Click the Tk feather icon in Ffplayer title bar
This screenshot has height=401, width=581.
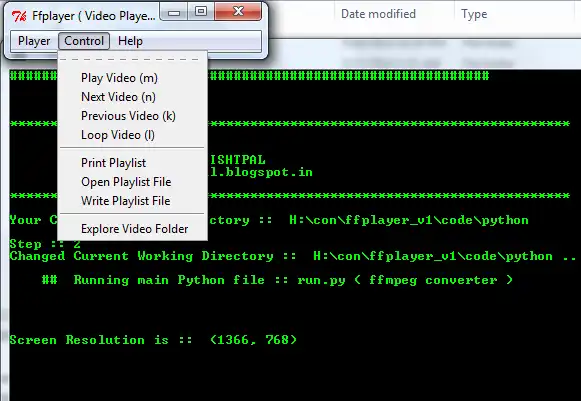(19, 16)
